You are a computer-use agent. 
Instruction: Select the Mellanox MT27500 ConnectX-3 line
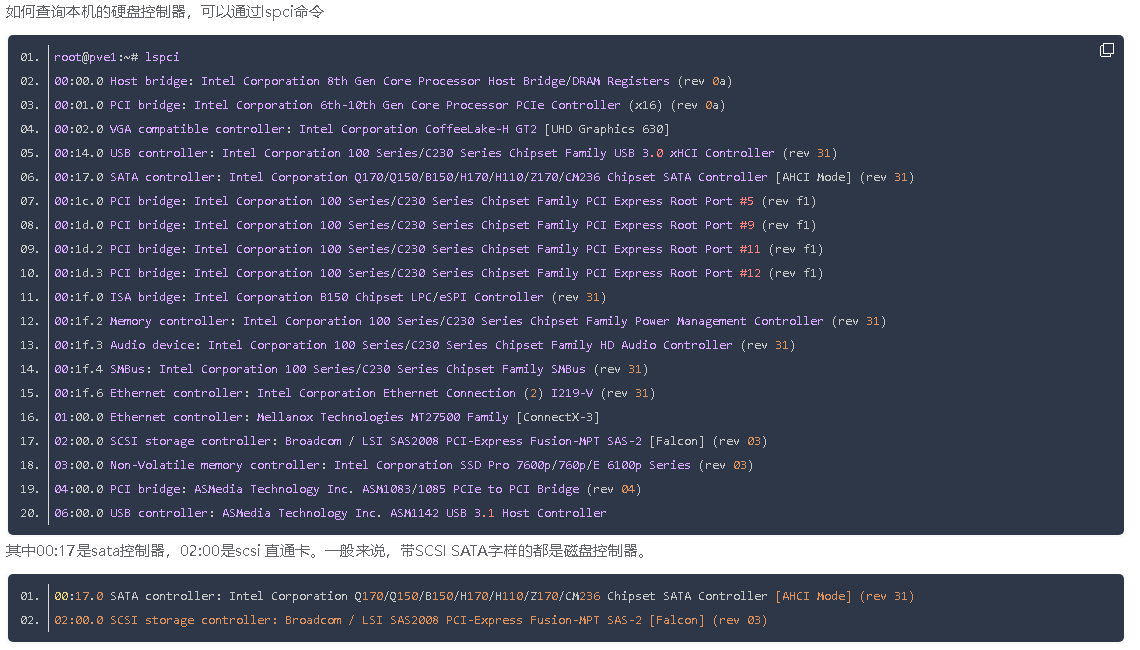point(326,417)
